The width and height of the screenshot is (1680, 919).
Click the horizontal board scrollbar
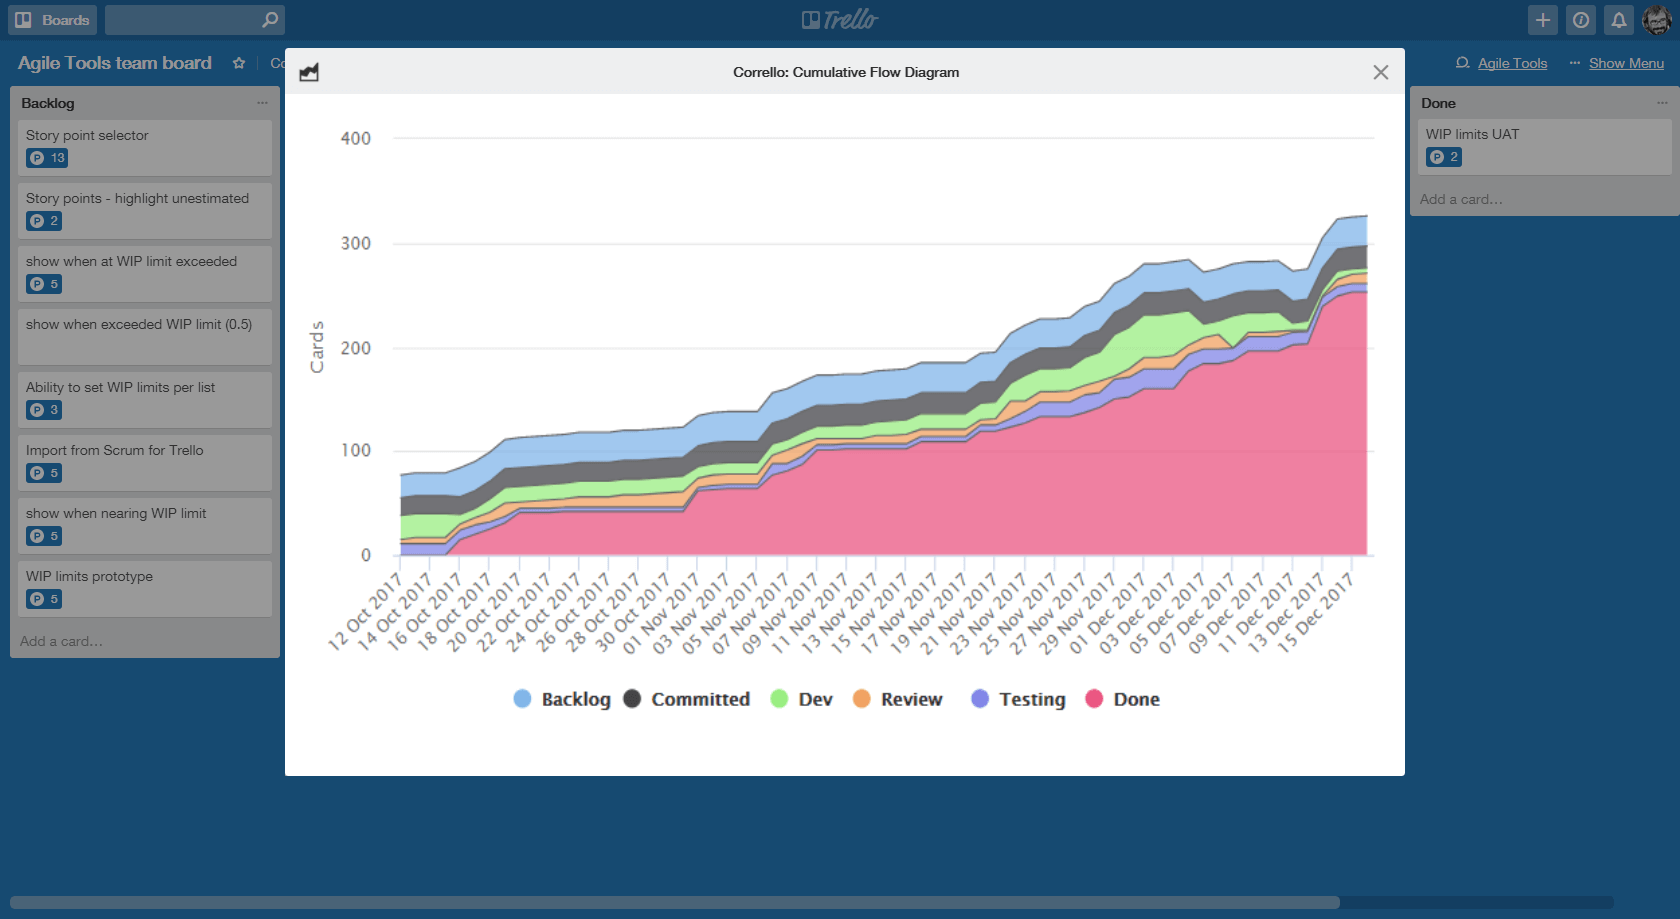click(x=675, y=902)
